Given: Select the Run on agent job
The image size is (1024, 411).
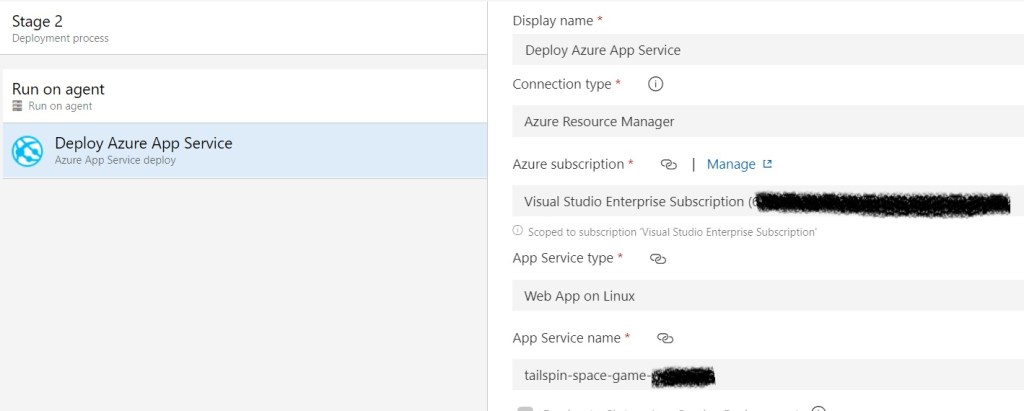Looking at the screenshot, I should (244, 96).
